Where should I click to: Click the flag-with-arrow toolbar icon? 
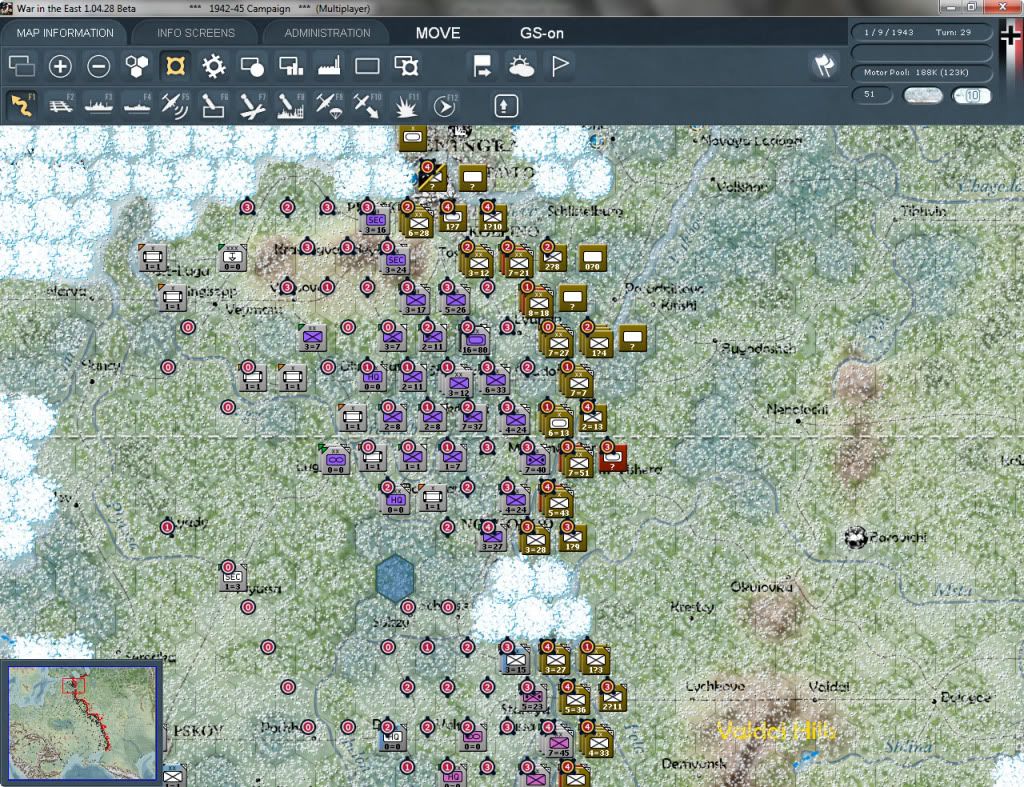(482, 66)
